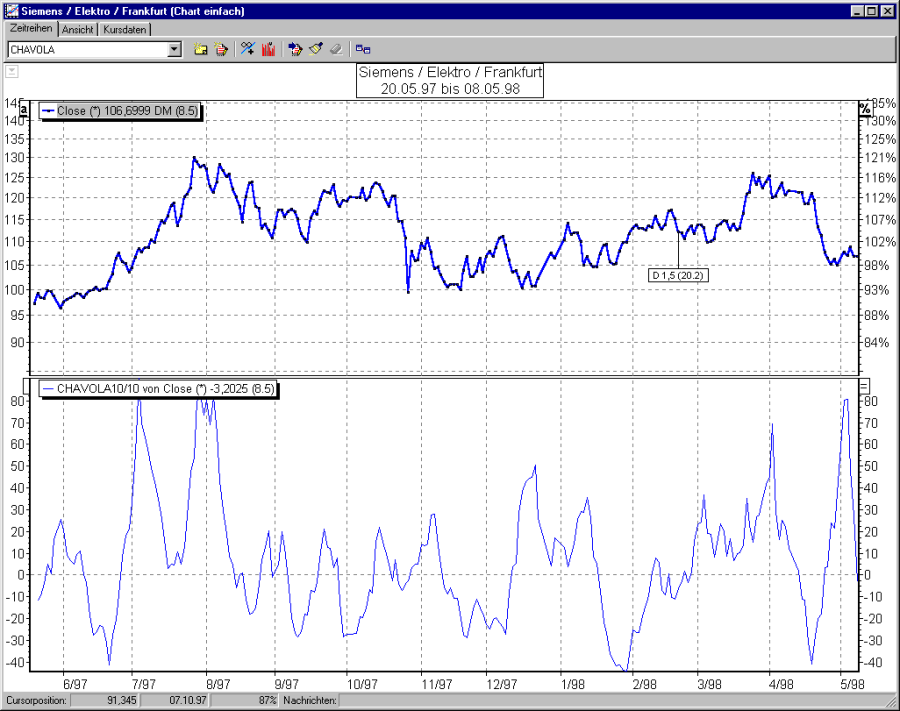
Task: Switch to the Ansicht tab
Action: [79, 30]
